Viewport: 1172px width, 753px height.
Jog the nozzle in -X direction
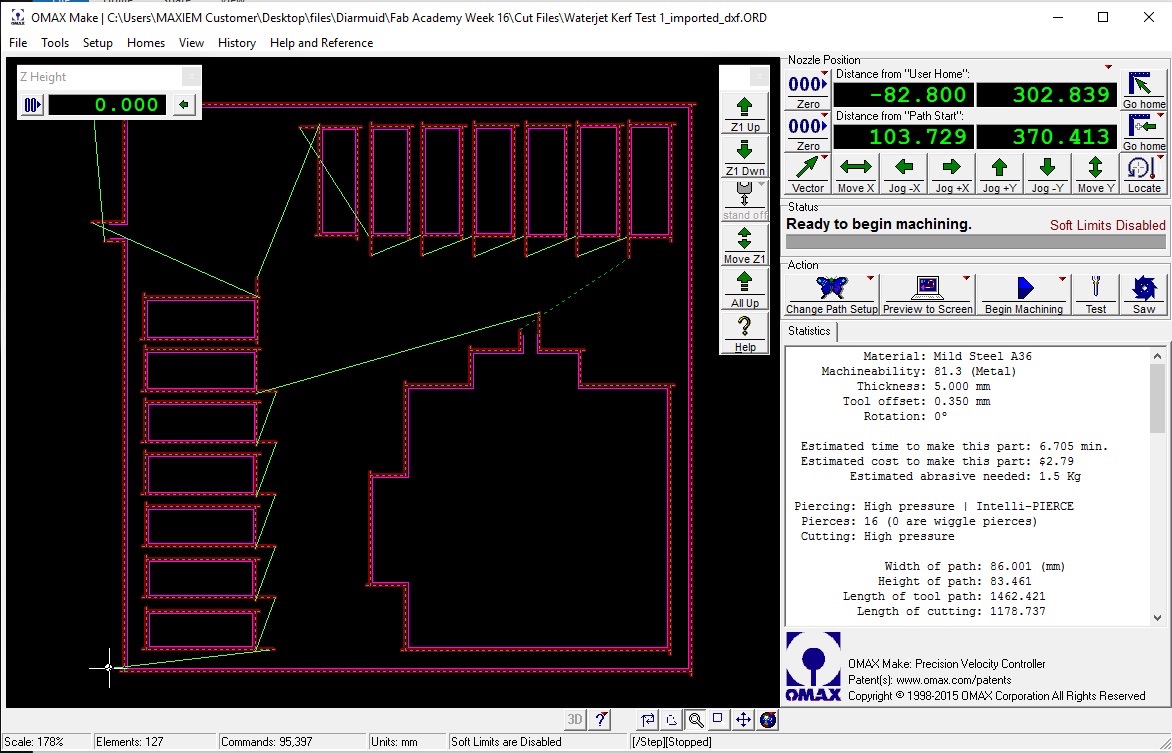tap(904, 174)
